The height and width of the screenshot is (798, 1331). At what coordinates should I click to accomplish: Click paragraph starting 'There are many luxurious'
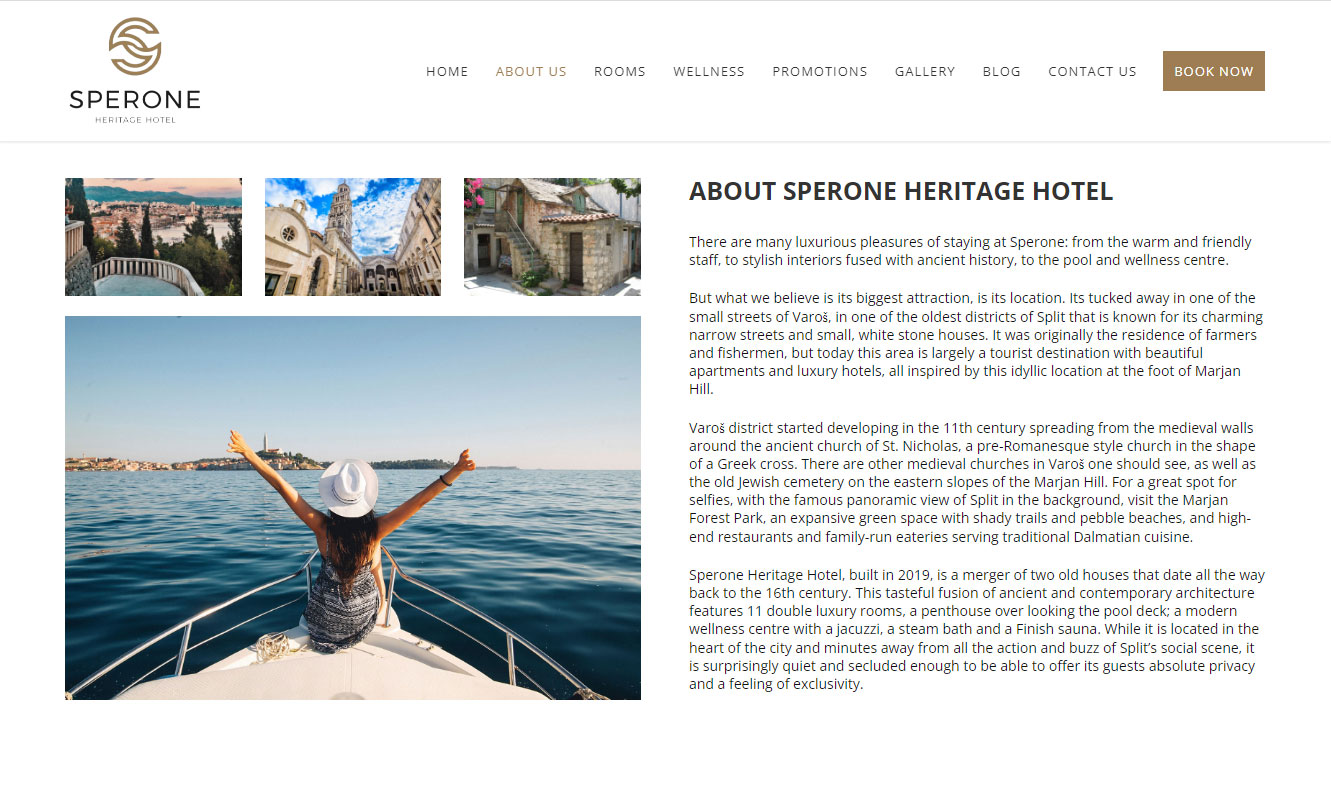click(x=970, y=251)
